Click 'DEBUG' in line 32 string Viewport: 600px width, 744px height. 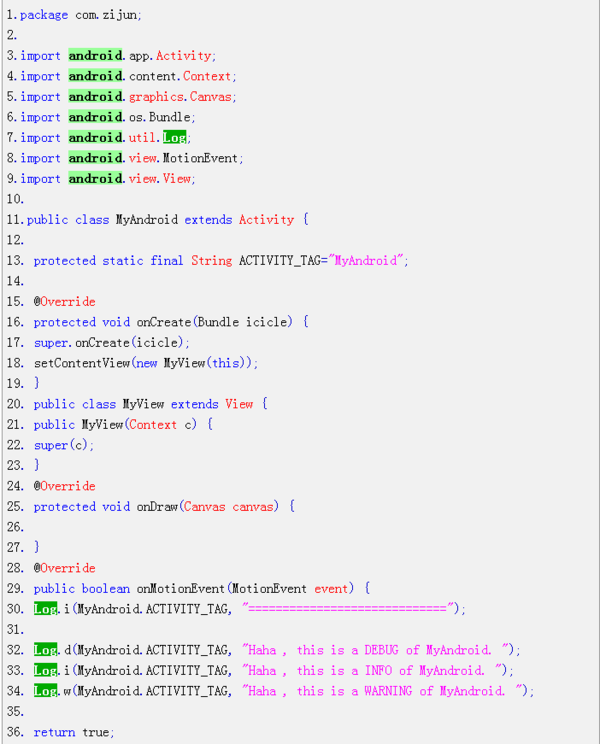point(381,650)
